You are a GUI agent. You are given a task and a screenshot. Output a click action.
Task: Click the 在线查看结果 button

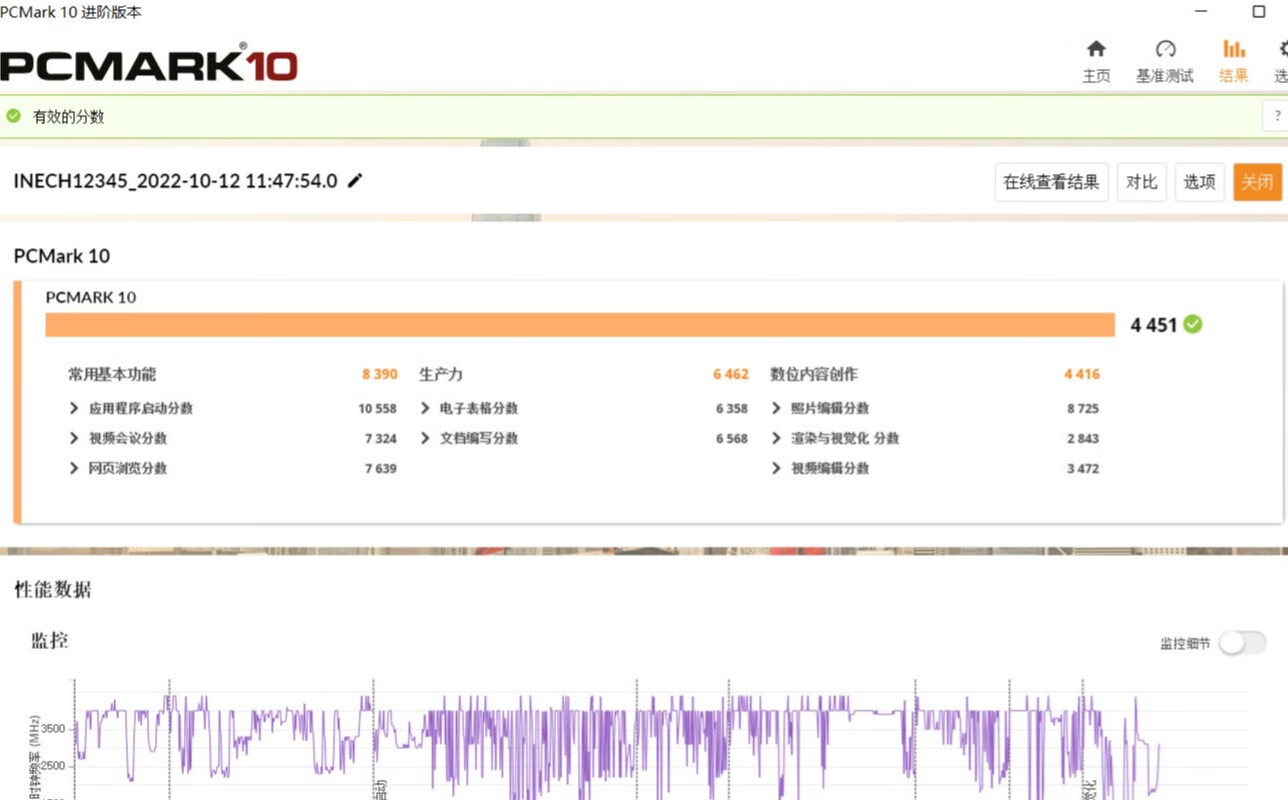pos(1051,182)
